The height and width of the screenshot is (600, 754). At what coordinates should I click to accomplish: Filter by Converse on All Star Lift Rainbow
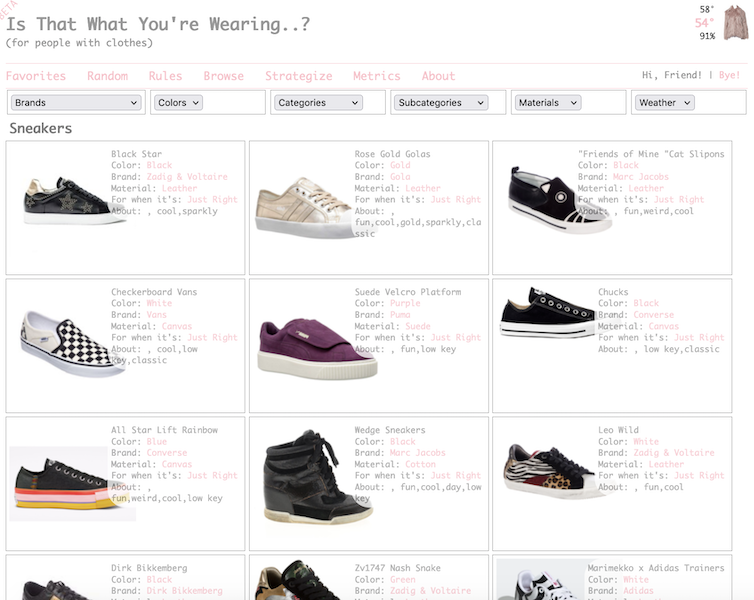coord(167,452)
